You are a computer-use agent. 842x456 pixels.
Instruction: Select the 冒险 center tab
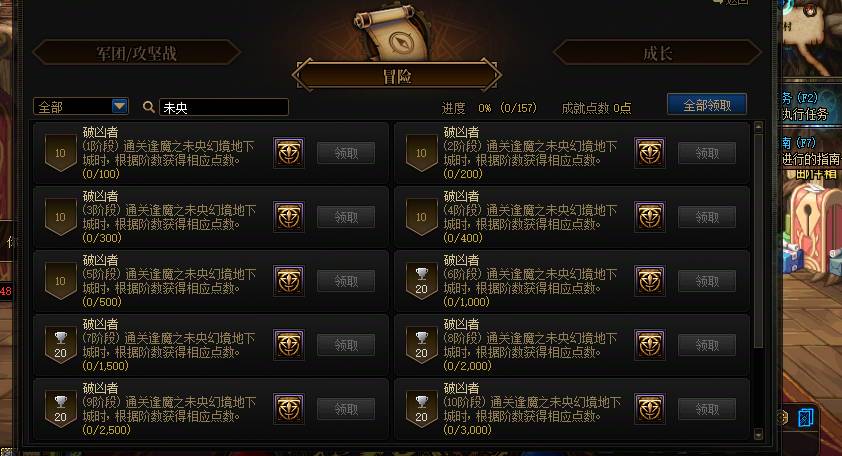[397, 76]
